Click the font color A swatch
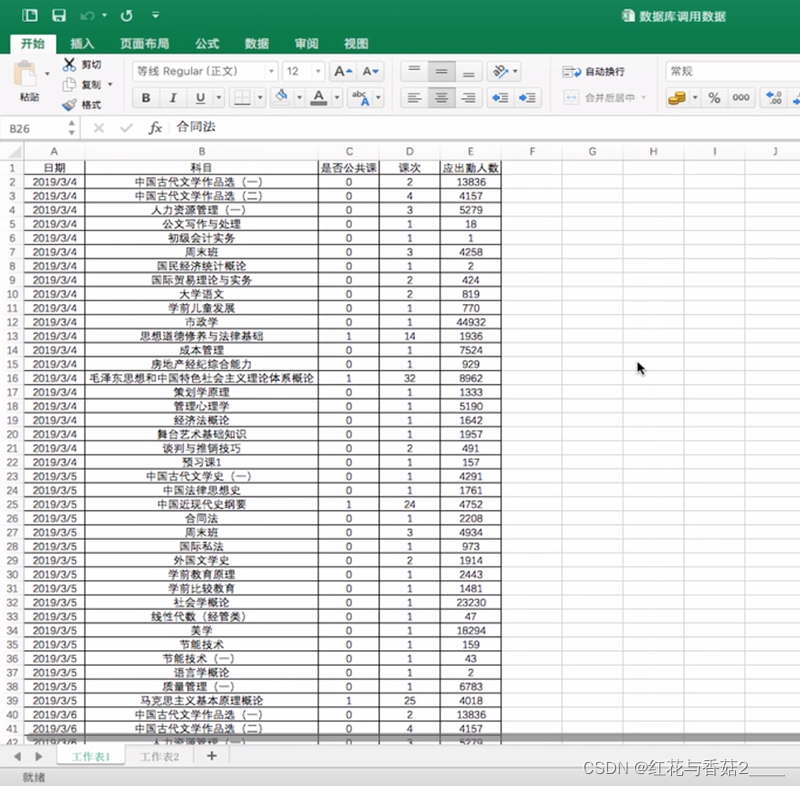 click(318, 97)
